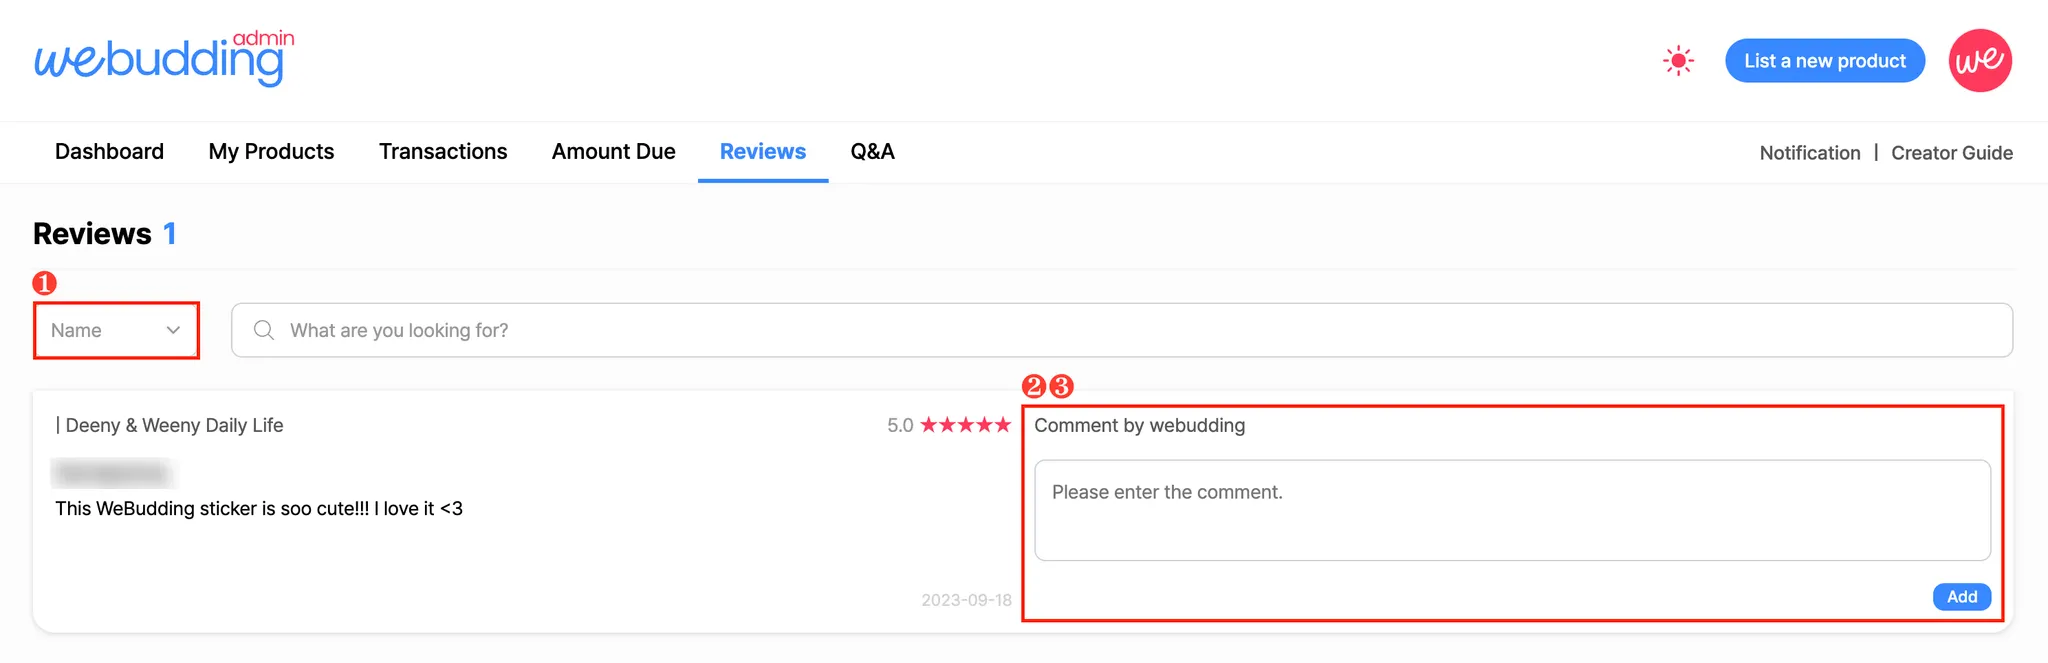
Task: Click the blurred reviewer name
Action: point(112,471)
